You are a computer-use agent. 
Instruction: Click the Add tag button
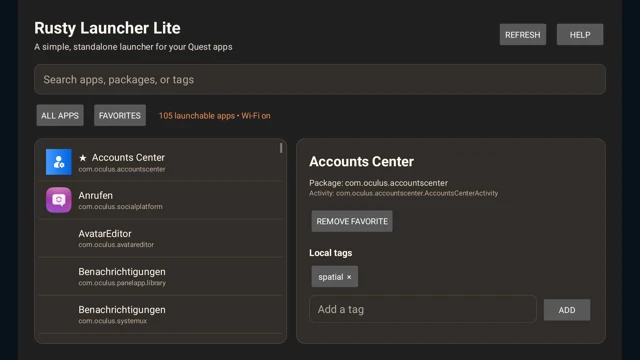[x=567, y=310]
